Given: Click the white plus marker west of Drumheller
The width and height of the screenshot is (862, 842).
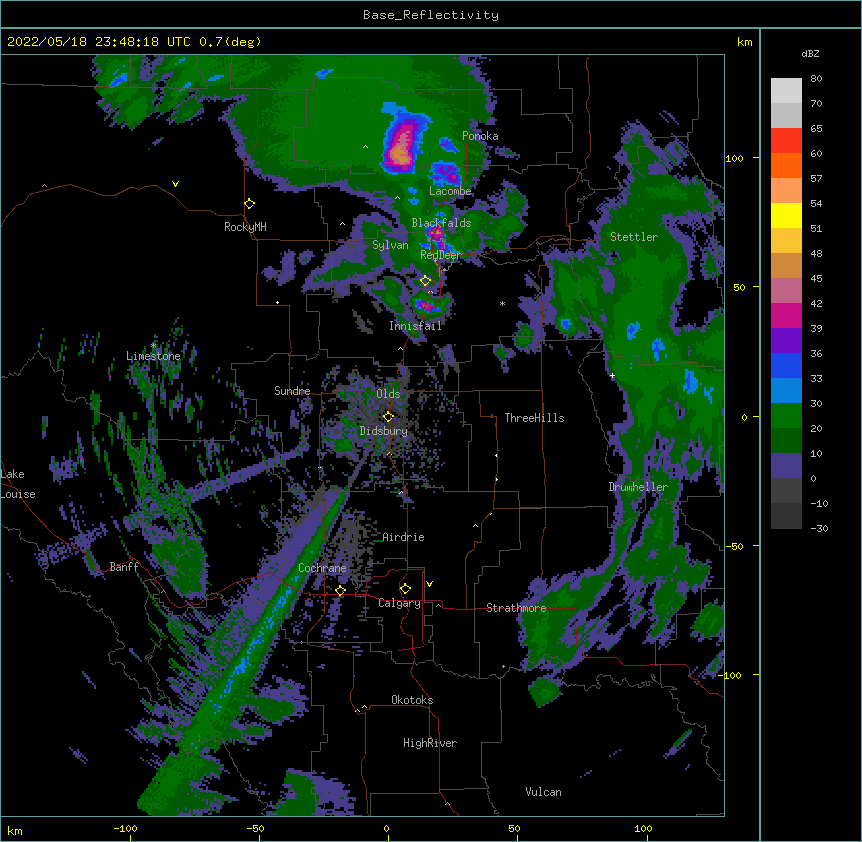Looking at the screenshot, I should pyautogui.click(x=612, y=375).
